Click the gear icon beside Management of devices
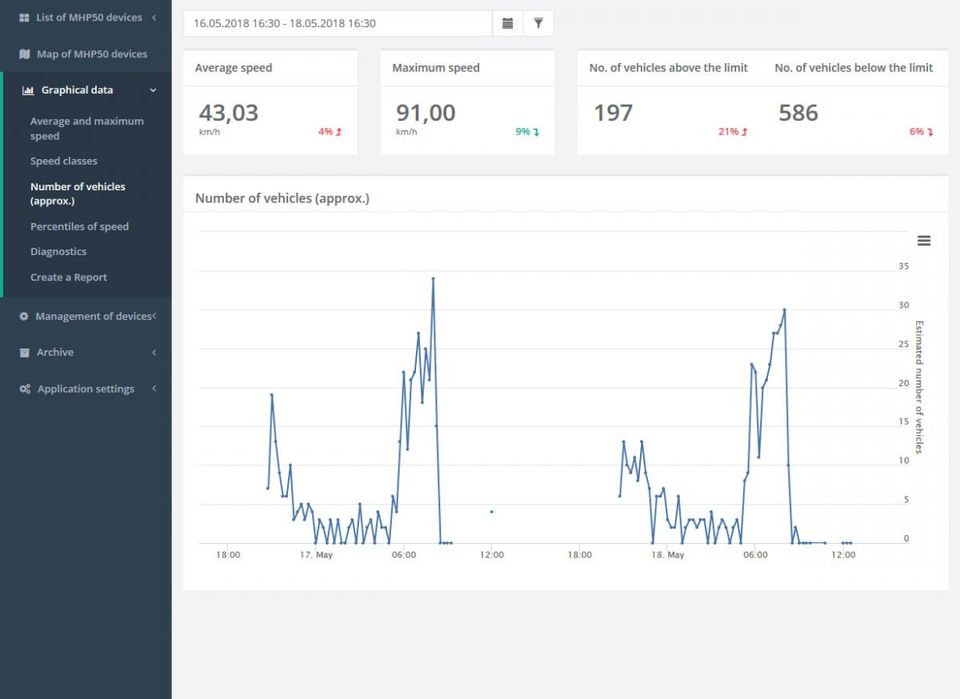960x699 pixels. [x=24, y=316]
